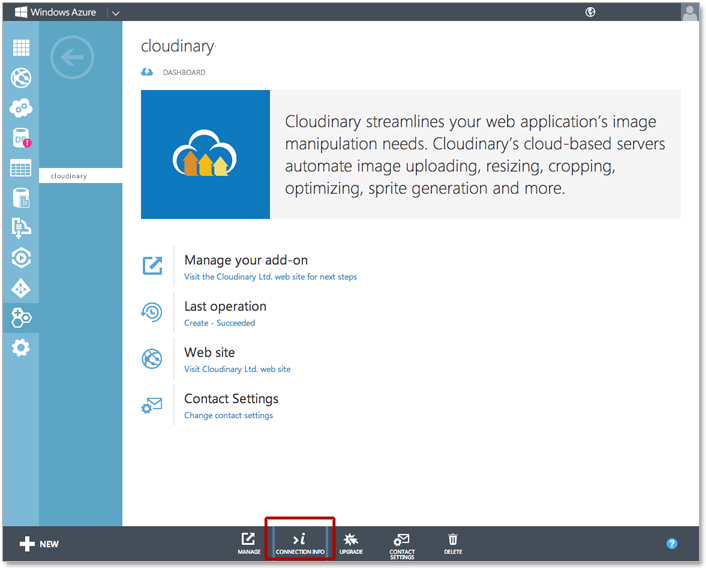The image size is (706, 568).
Task: Open Add-ons hexagon icon in sidebar
Action: coord(21,318)
